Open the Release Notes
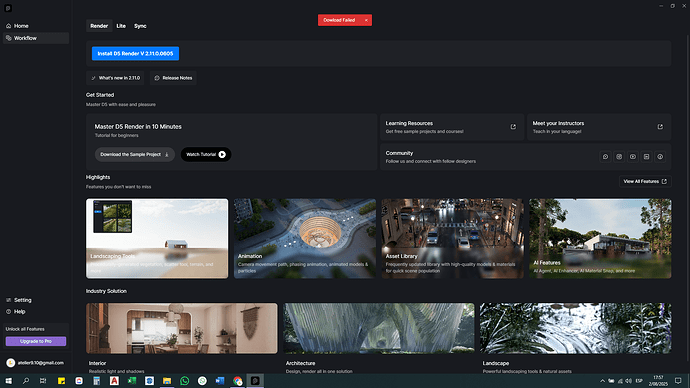 pyautogui.click(x=173, y=78)
